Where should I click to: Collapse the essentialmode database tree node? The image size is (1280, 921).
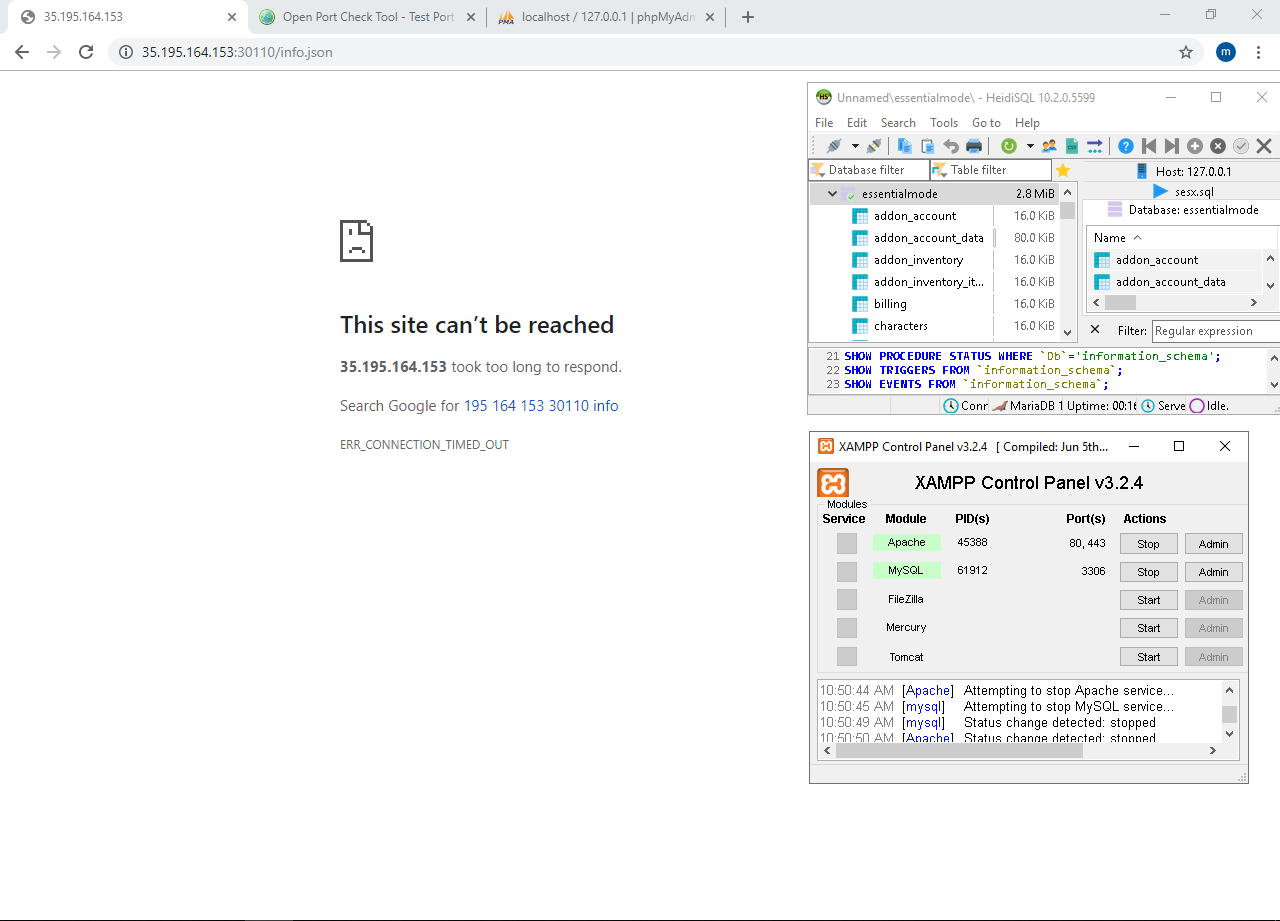pos(832,194)
